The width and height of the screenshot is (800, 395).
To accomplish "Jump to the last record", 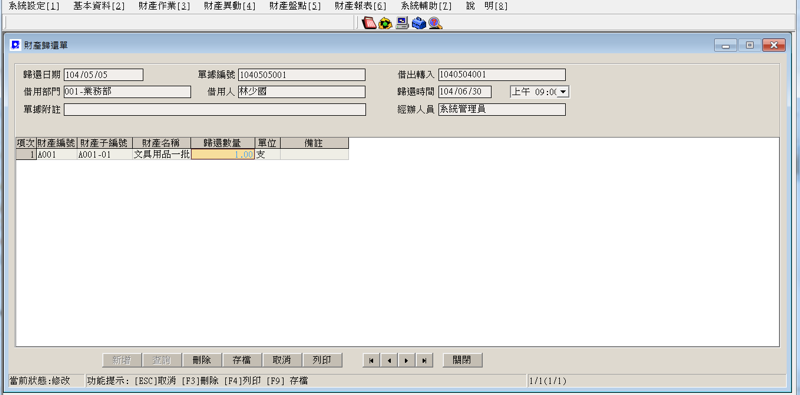I will click(424, 360).
